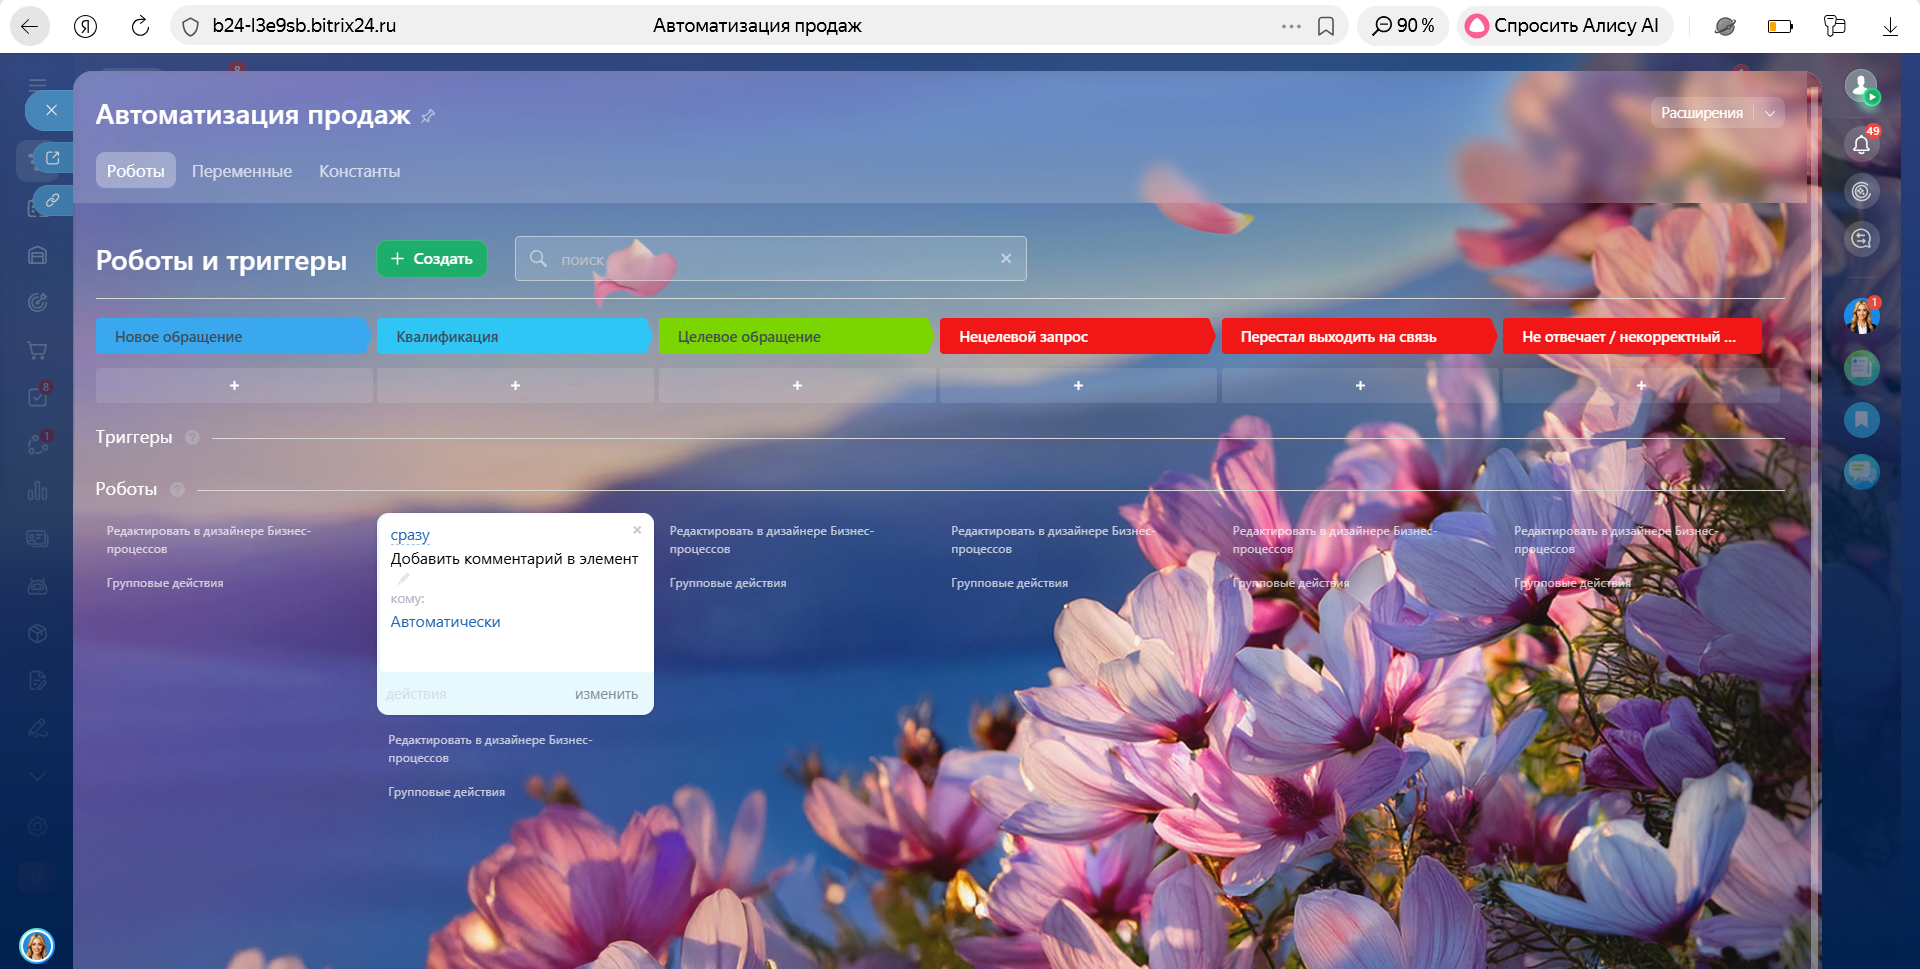Open the target goal icon in left sidebar

pyautogui.click(x=37, y=302)
